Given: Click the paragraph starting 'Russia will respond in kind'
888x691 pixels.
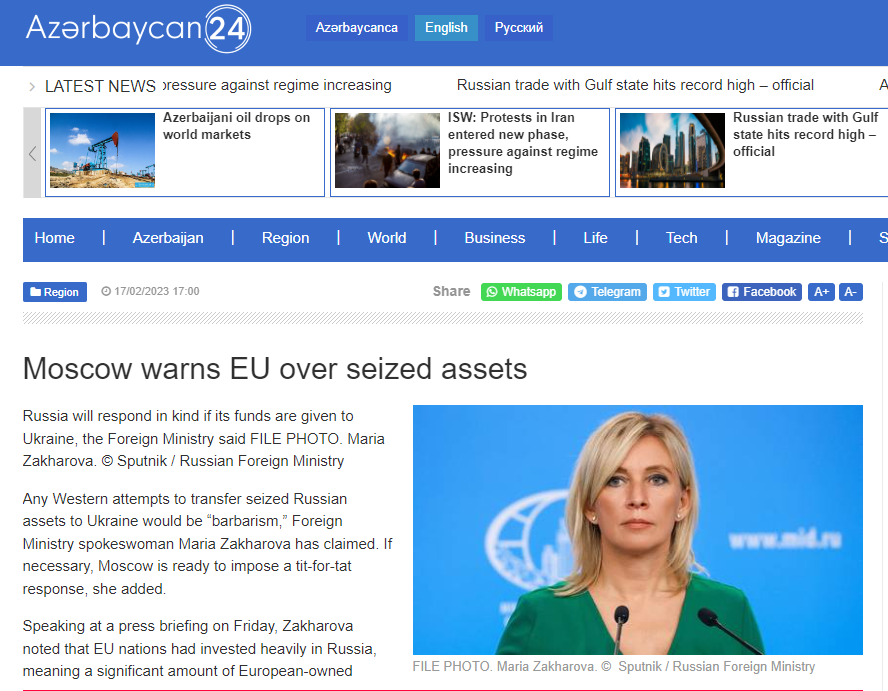Looking at the screenshot, I should [204, 438].
